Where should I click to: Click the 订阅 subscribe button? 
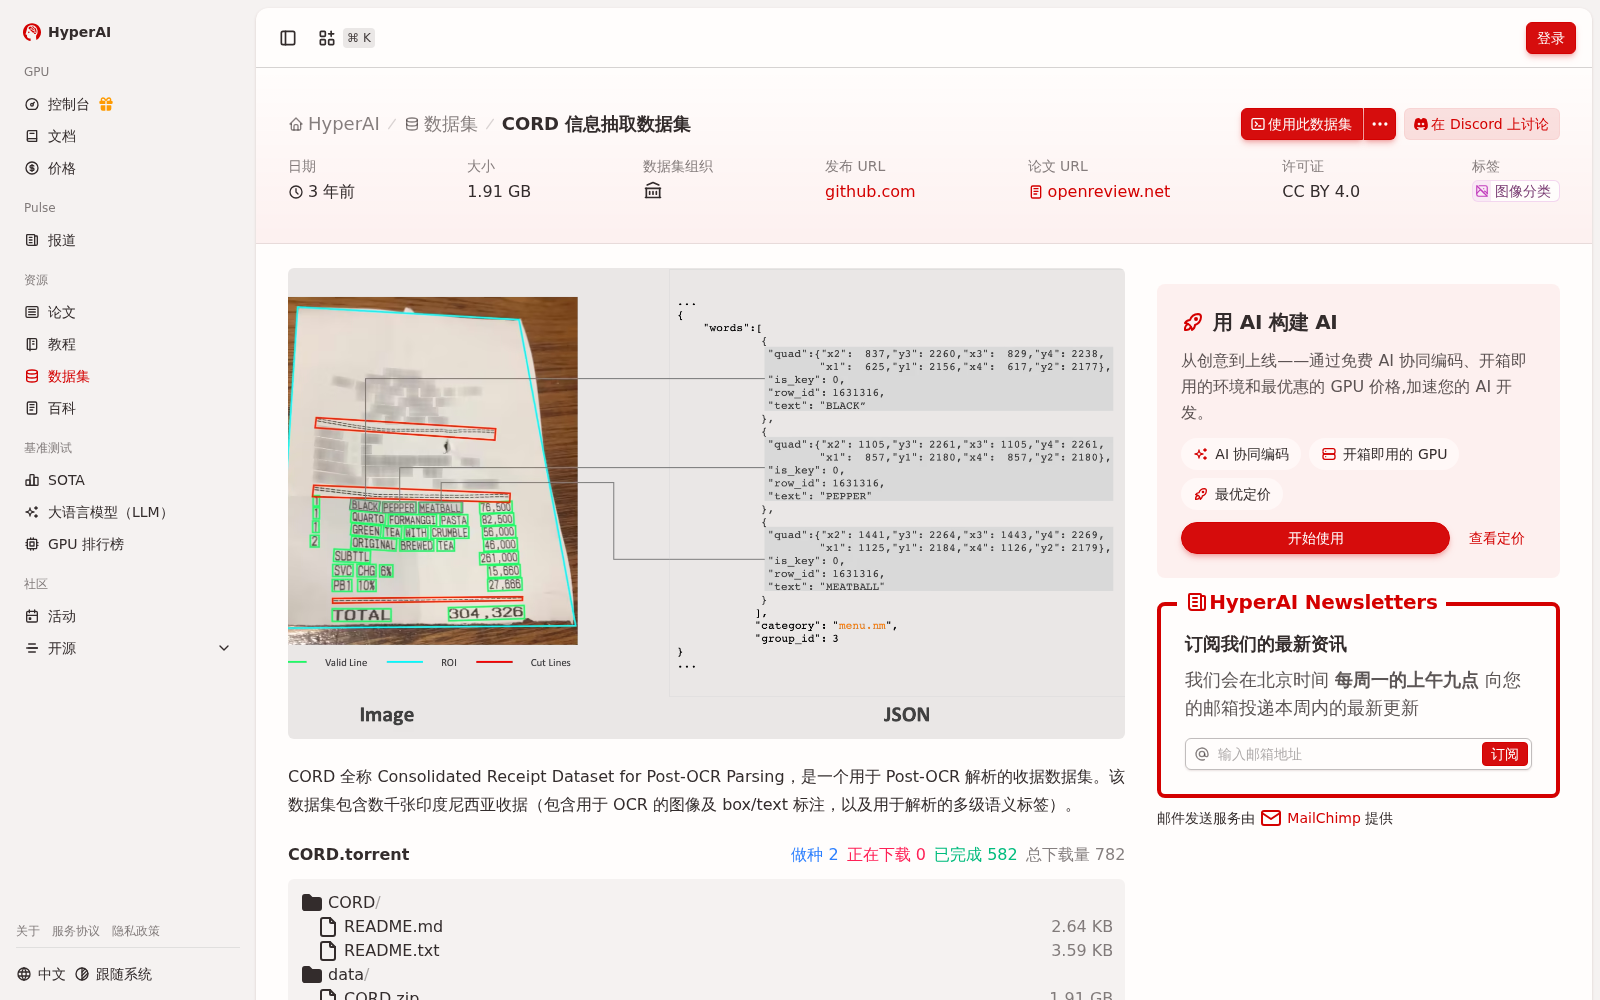(x=1504, y=754)
